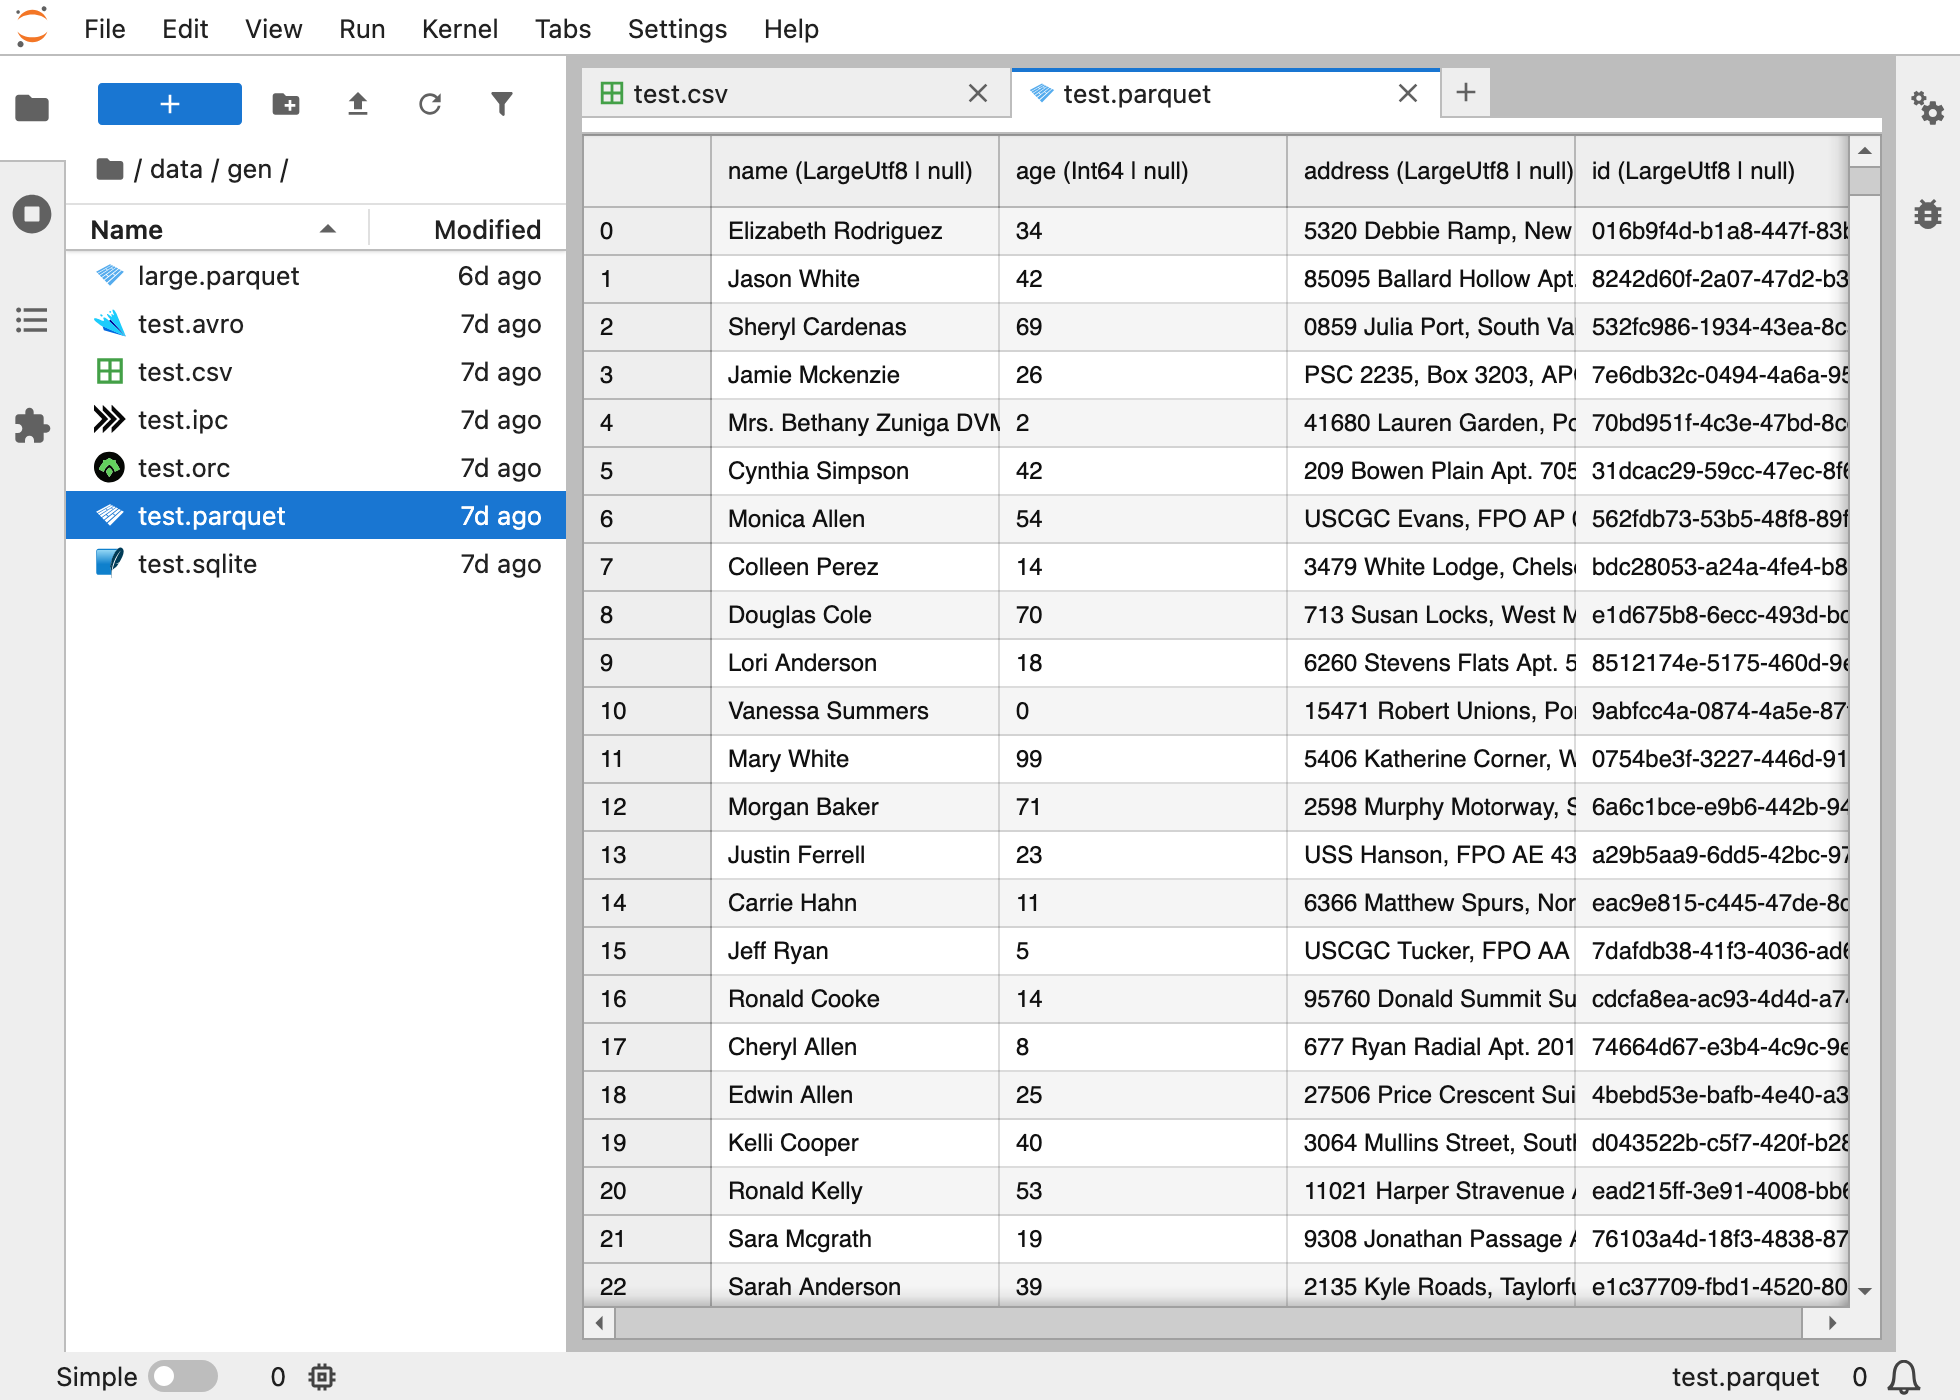1960x1400 pixels.
Task: Click row header 13
Action: pyautogui.click(x=647, y=855)
